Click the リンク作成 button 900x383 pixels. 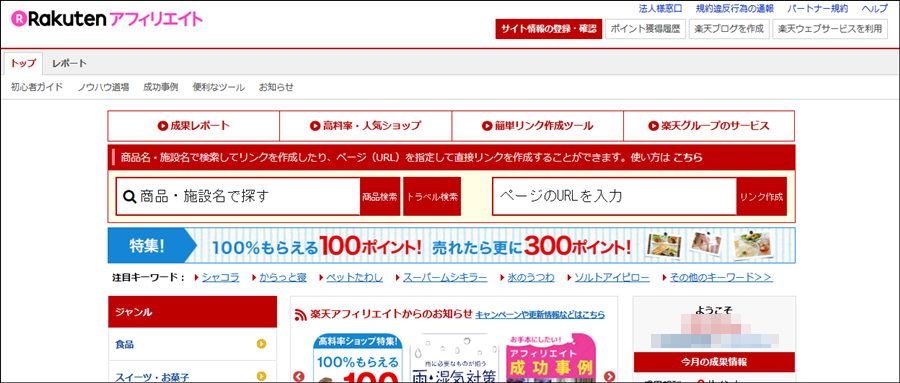tap(762, 196)
